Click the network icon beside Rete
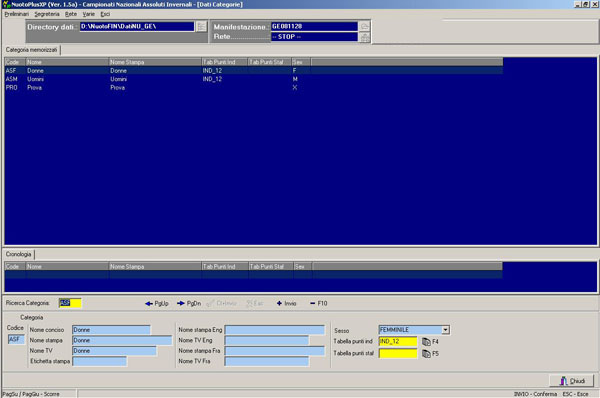600x398 pixels. pos(365,37)
